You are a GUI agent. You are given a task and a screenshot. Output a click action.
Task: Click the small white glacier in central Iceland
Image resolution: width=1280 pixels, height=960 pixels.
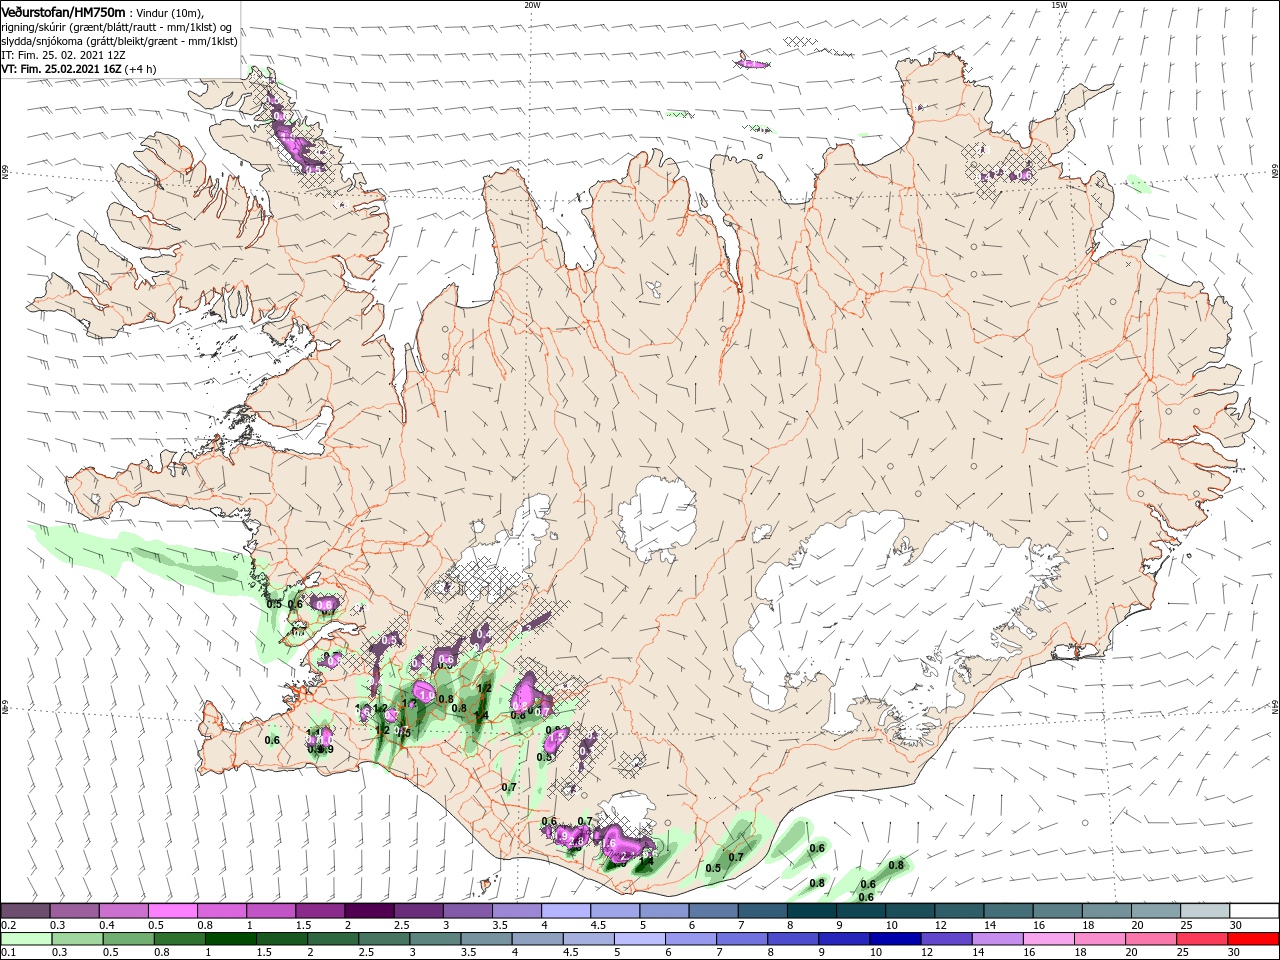657,518
